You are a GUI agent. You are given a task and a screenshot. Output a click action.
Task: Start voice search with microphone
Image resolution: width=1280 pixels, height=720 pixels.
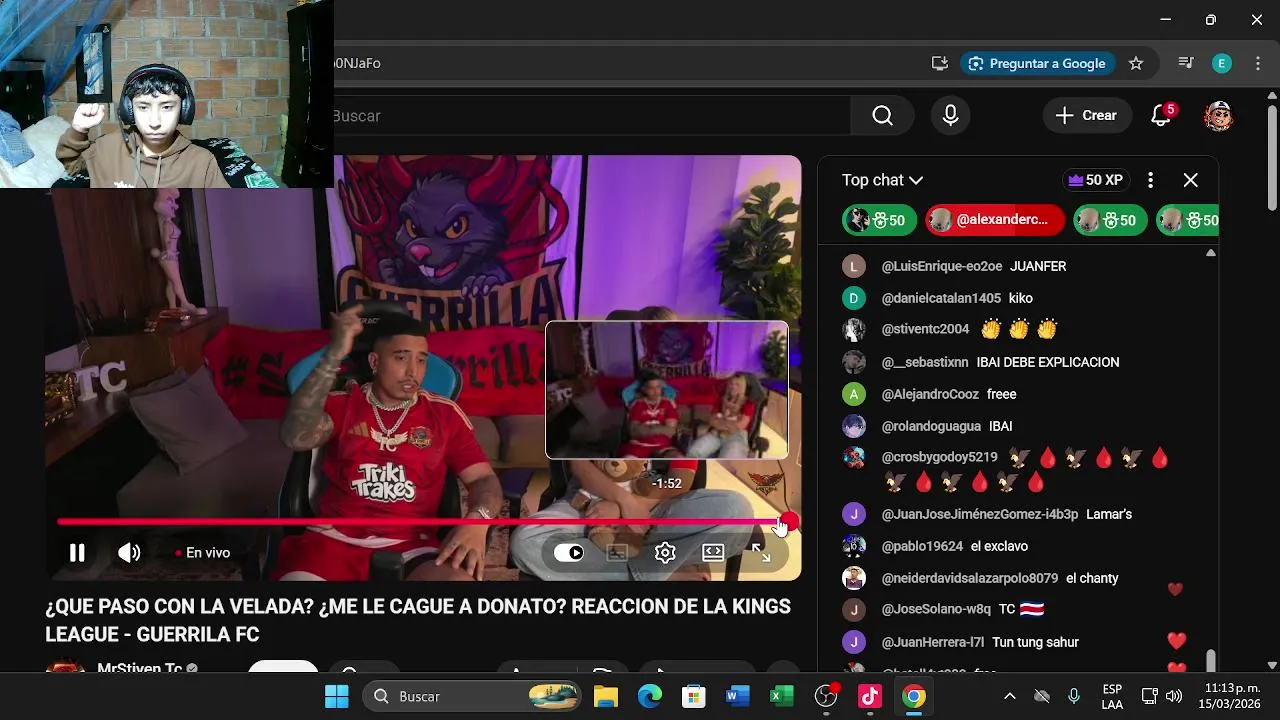click(950, 116)
